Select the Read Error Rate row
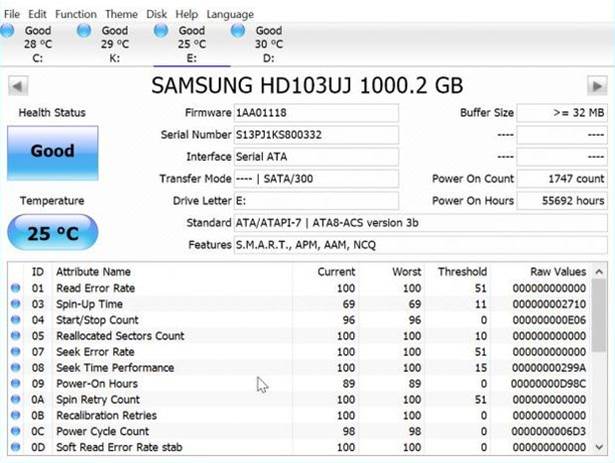The image size is (615, 463). point(299,288)
